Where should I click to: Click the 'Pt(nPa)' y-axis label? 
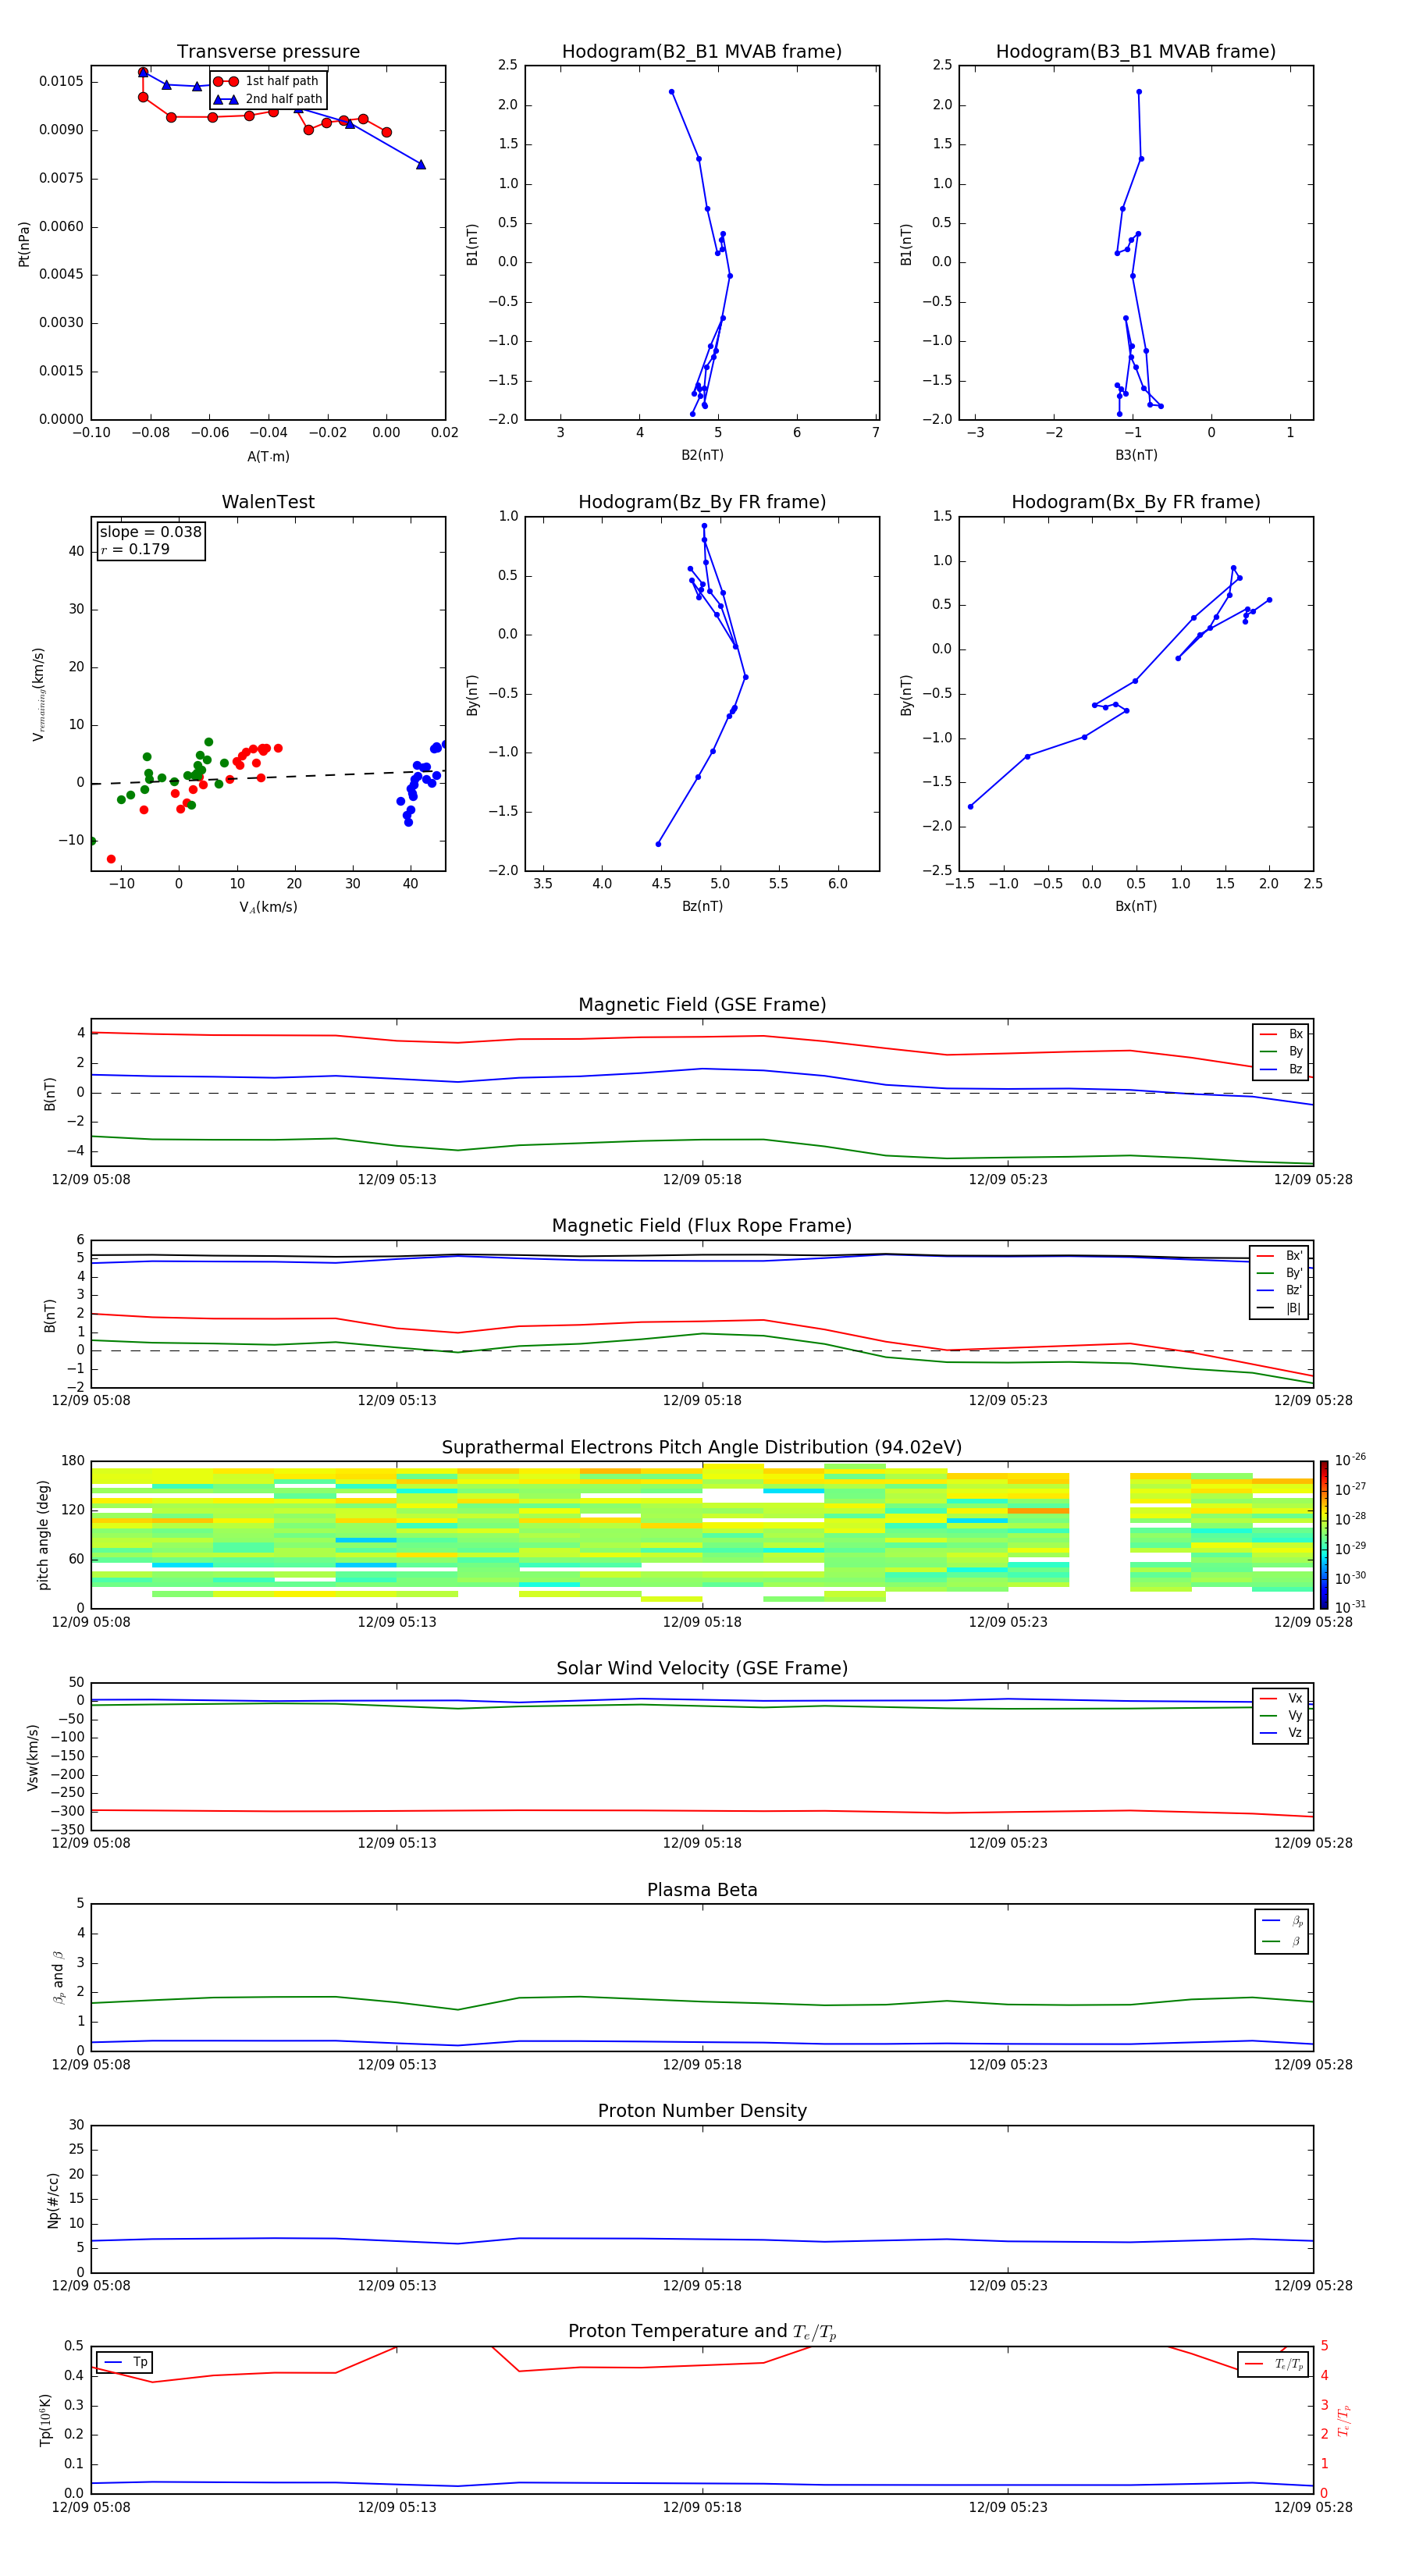24,243
